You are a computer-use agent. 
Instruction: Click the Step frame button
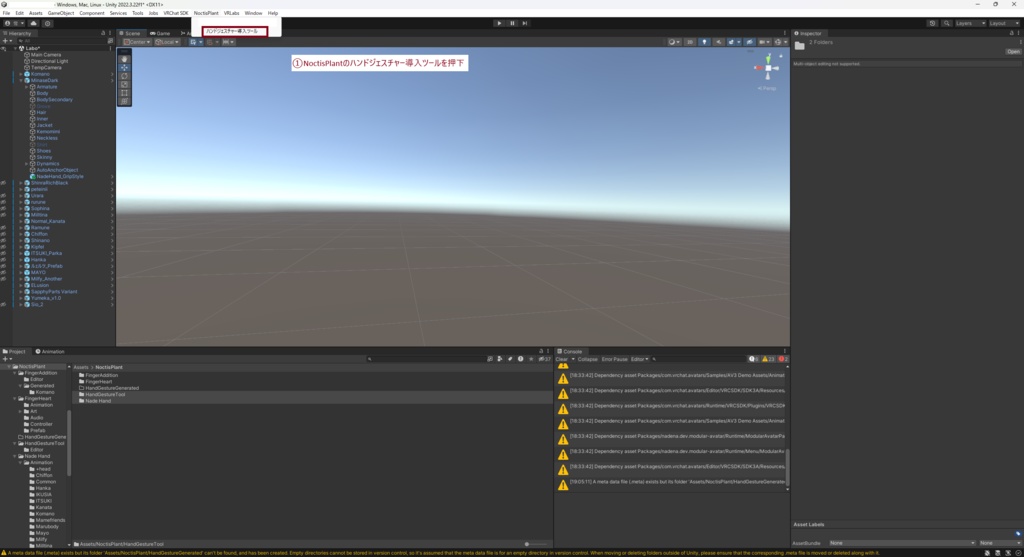click(524, 24)
